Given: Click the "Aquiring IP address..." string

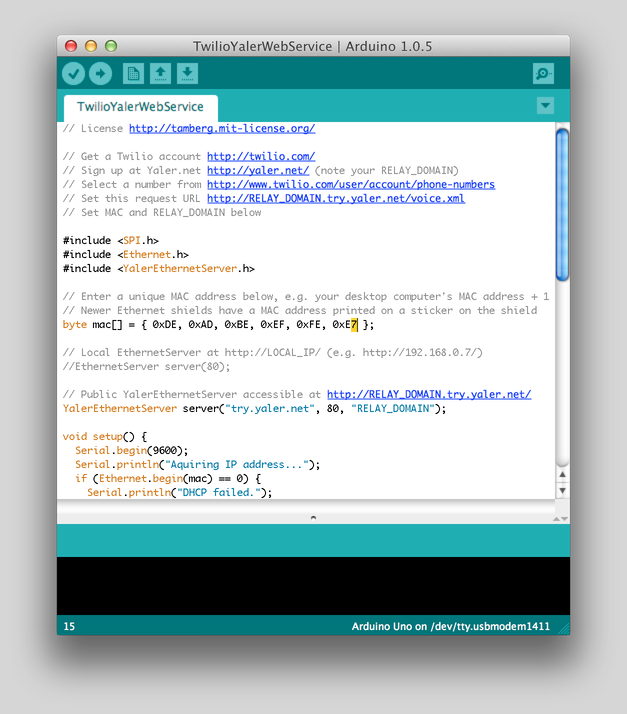Looking at the screenshot, I should coord(237,464).
